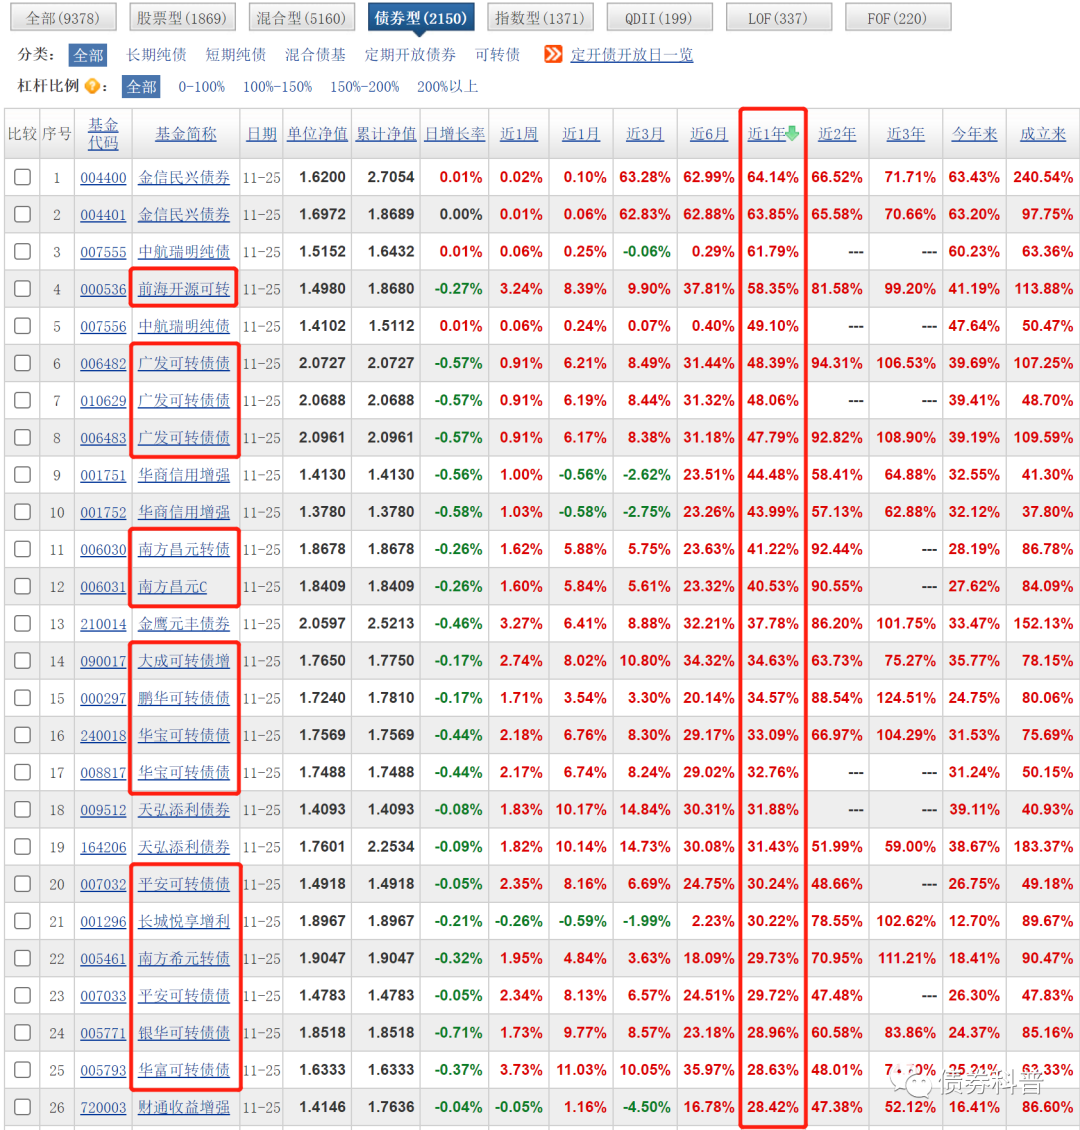Filter leverage ratio to 200%以上
The height and width of the screenshot is (1130, 1080).
pos(447,86)
